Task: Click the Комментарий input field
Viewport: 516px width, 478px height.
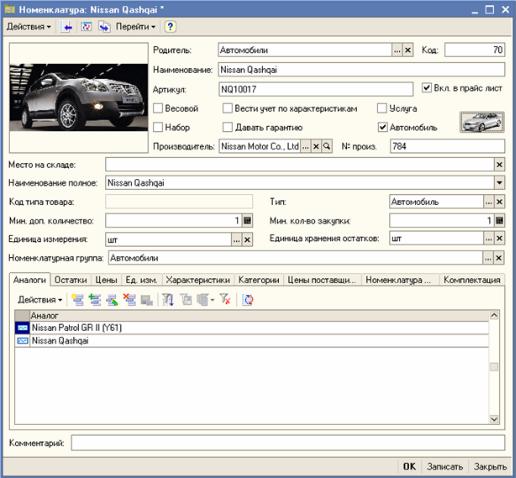Action: [288, 443]
